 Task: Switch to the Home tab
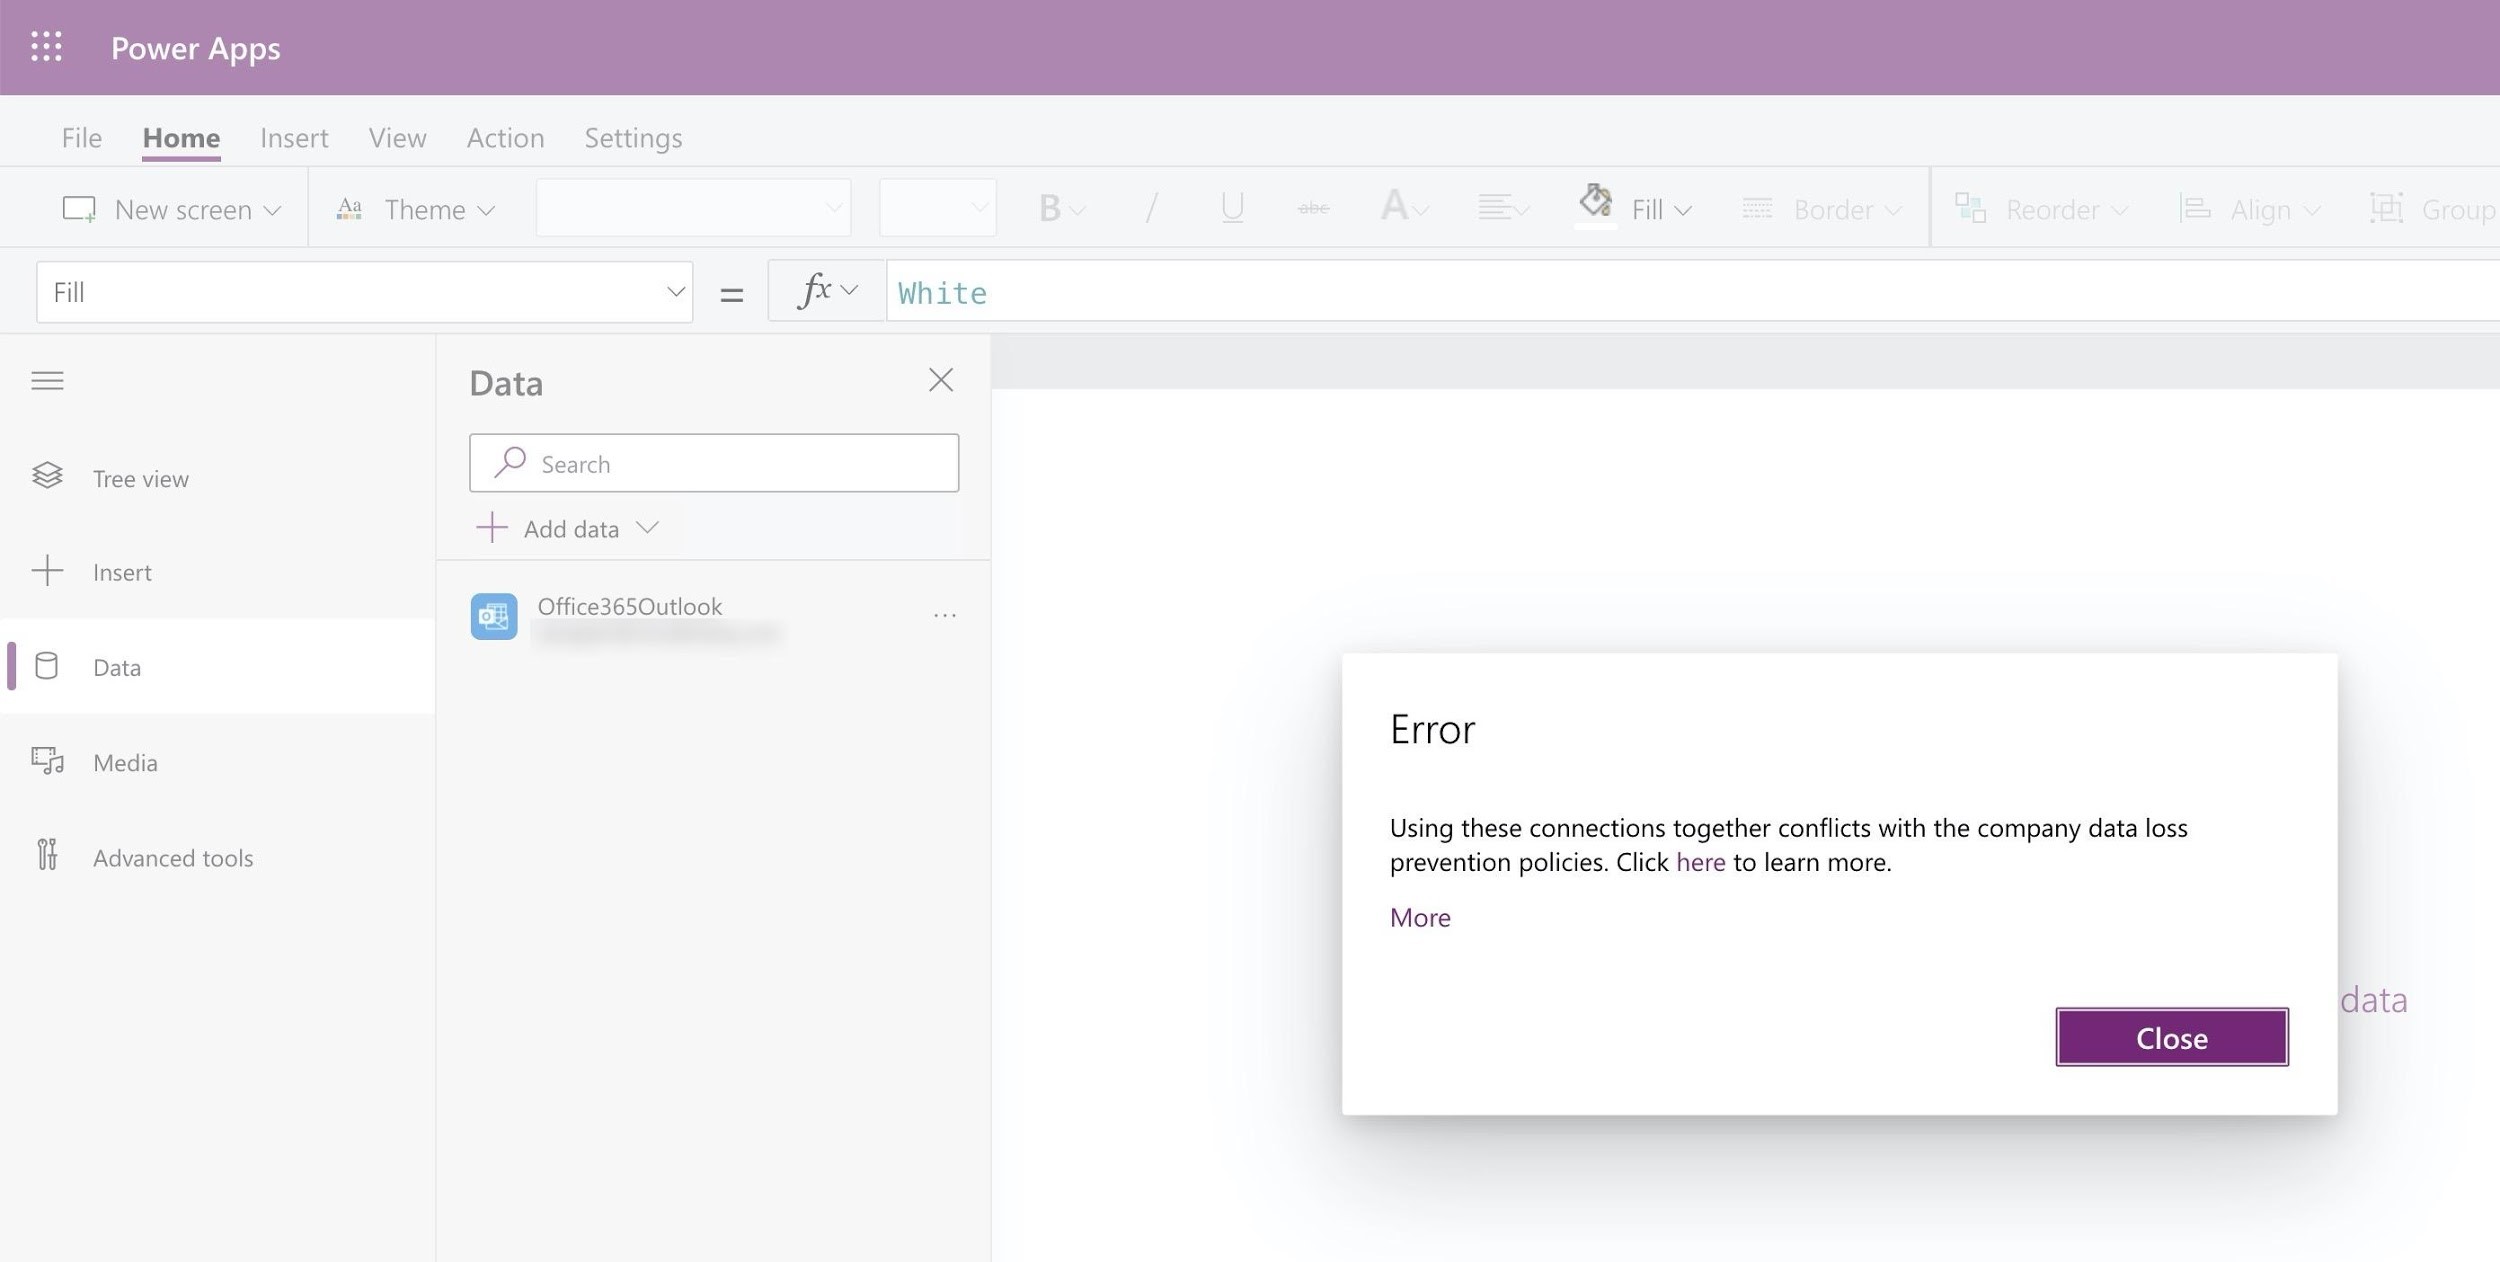(181, 137)
